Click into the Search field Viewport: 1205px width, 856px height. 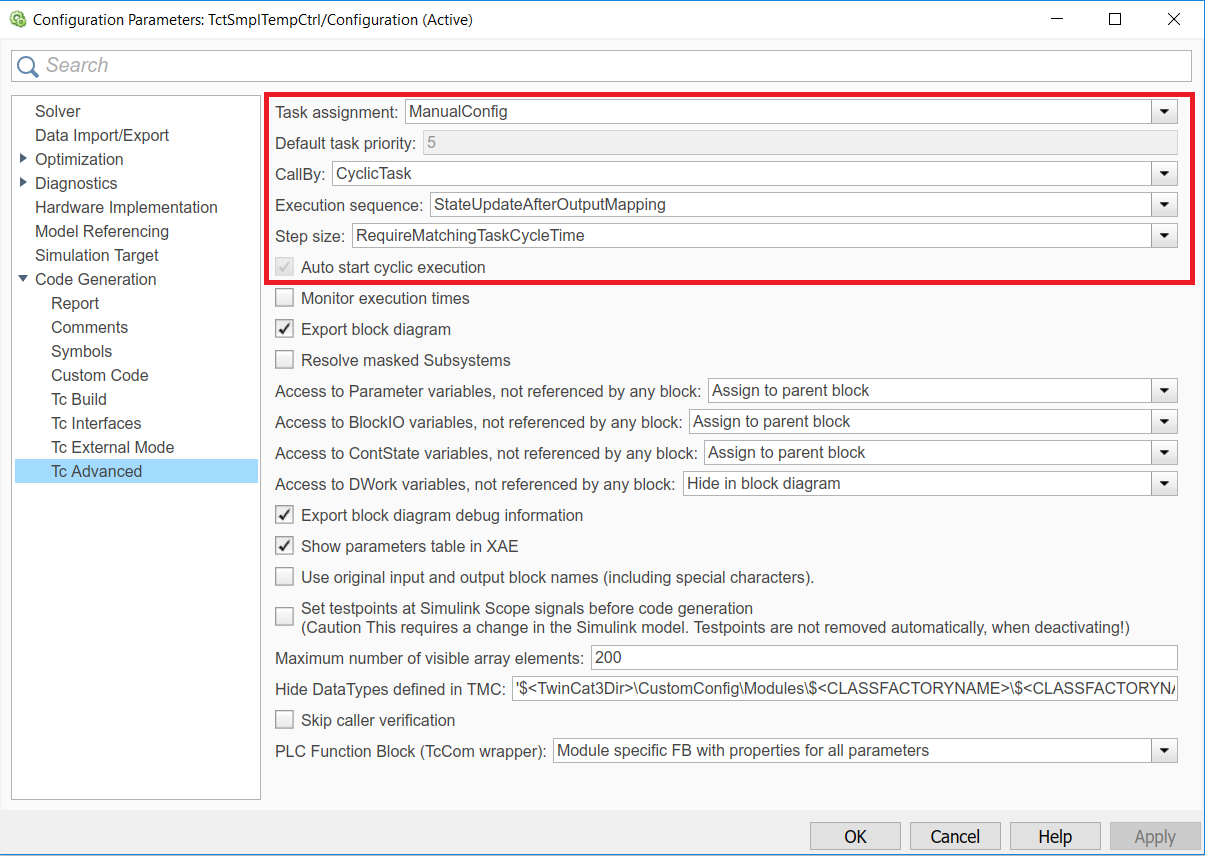pyautogui.click(x=601, y=66)
